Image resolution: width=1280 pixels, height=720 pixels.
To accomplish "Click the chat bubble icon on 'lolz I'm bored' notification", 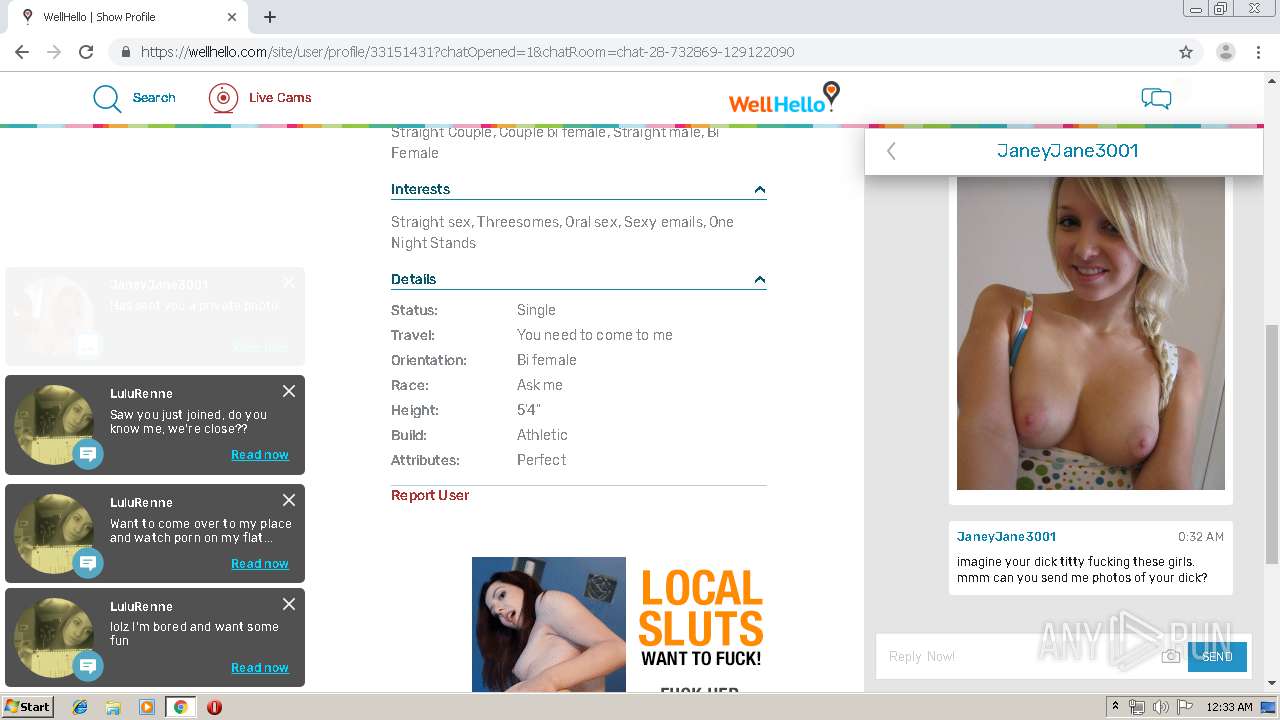I will [x=88, y=666].
